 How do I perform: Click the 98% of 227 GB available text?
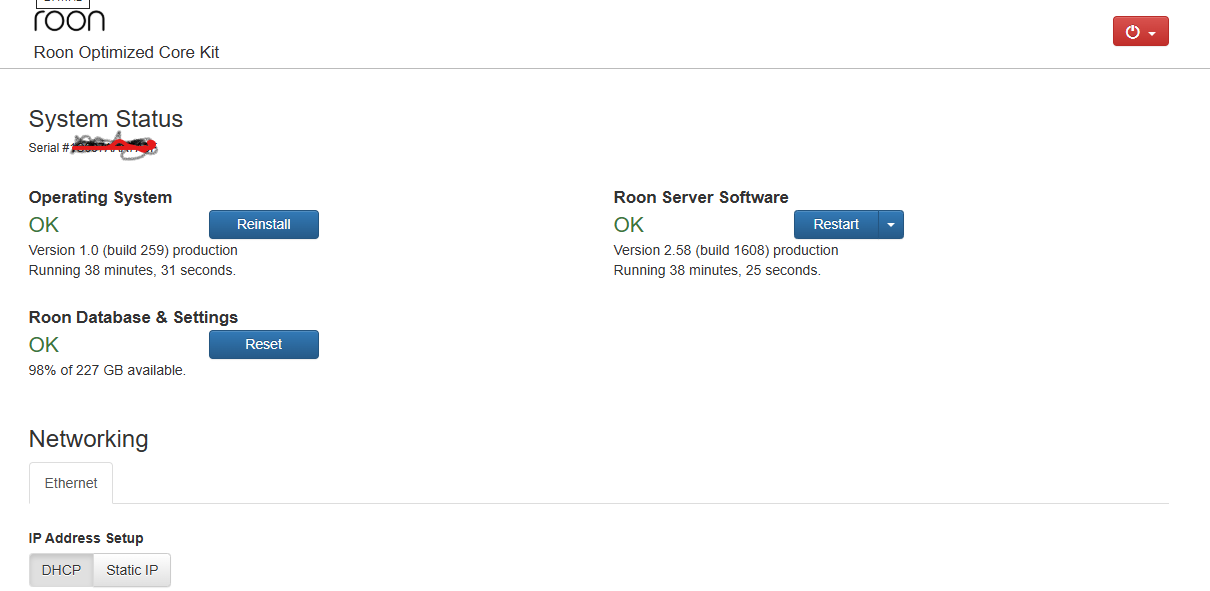[107, 370]
